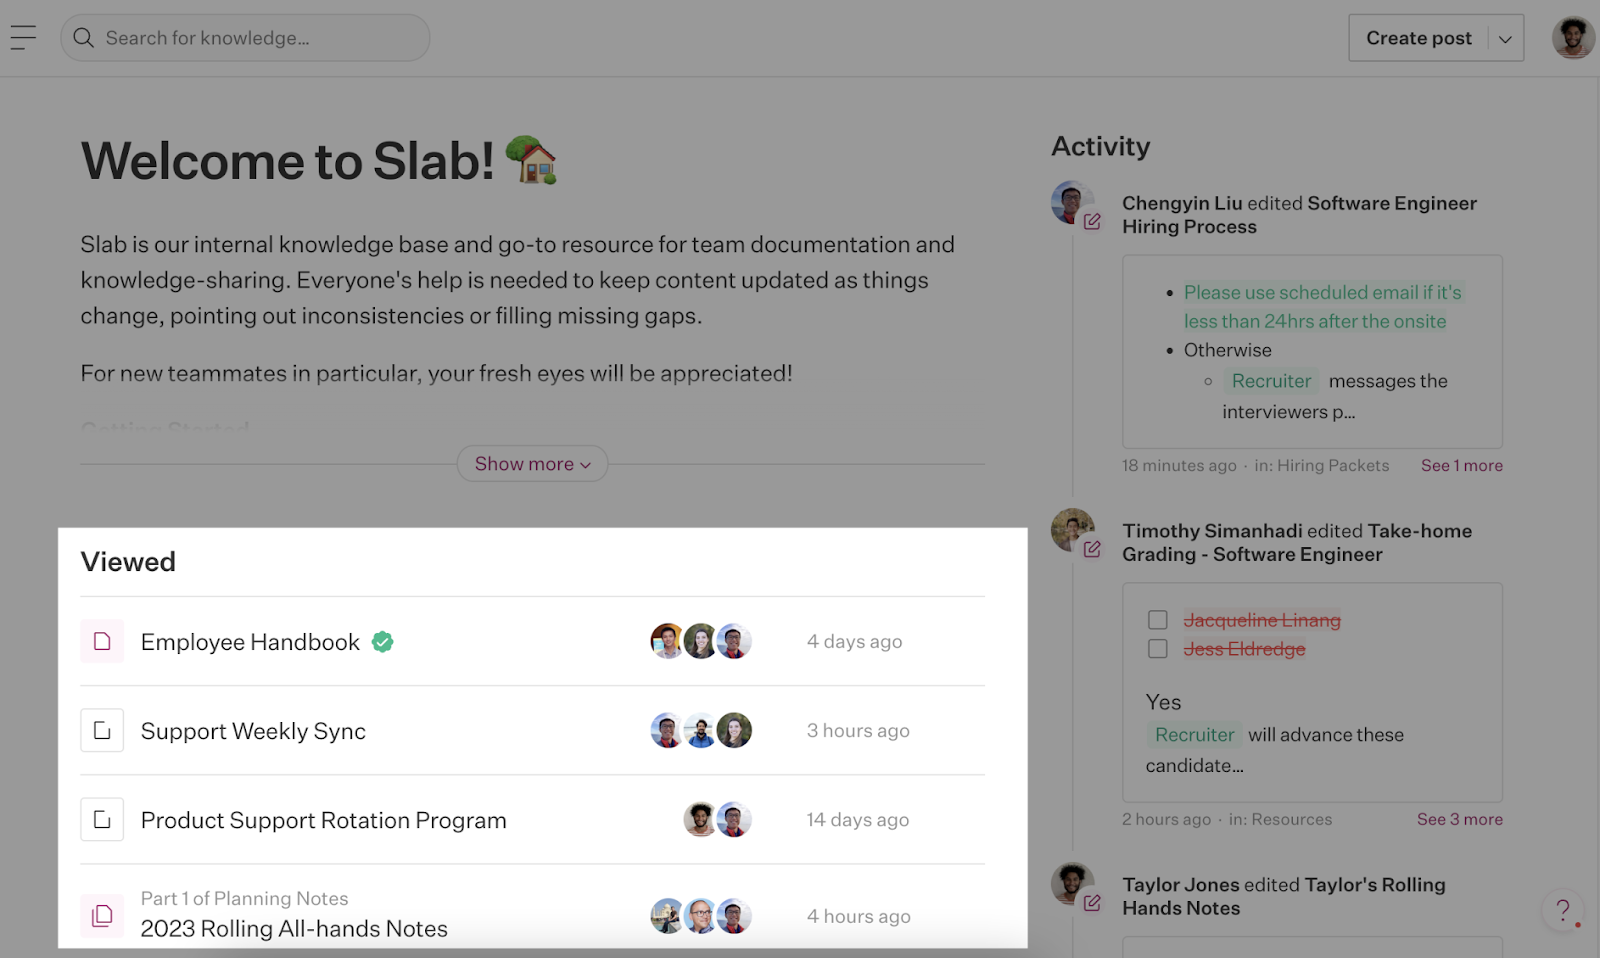1600x958 pixels.
Task: Click the 2023 Rolling All-hands Notes icon
Action: click(102, 915)
